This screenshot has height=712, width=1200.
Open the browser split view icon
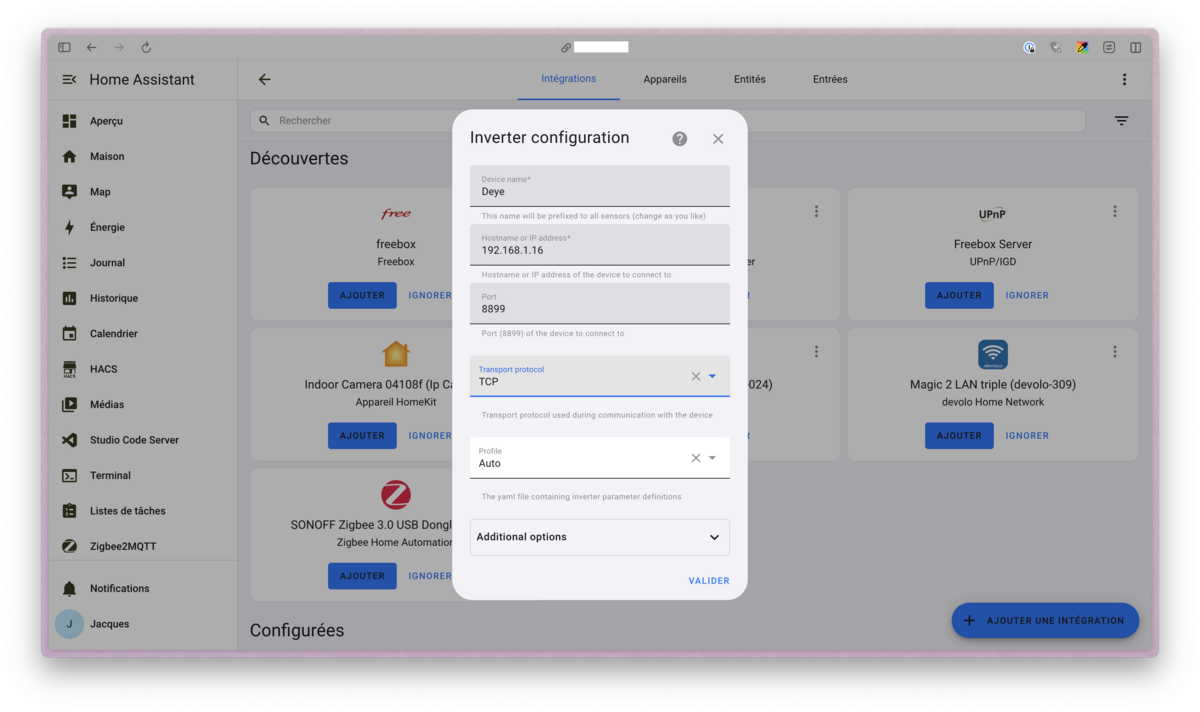coord(1136,47)
